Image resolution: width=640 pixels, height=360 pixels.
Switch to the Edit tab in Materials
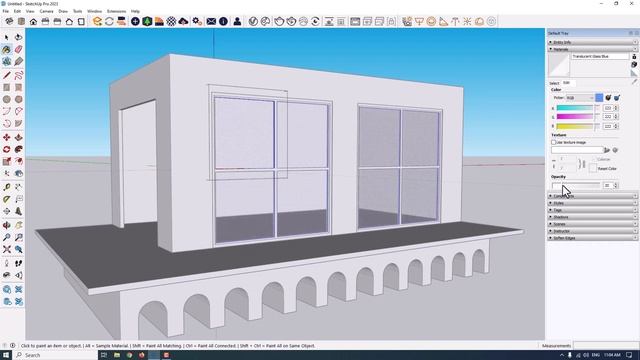point(567,82)
